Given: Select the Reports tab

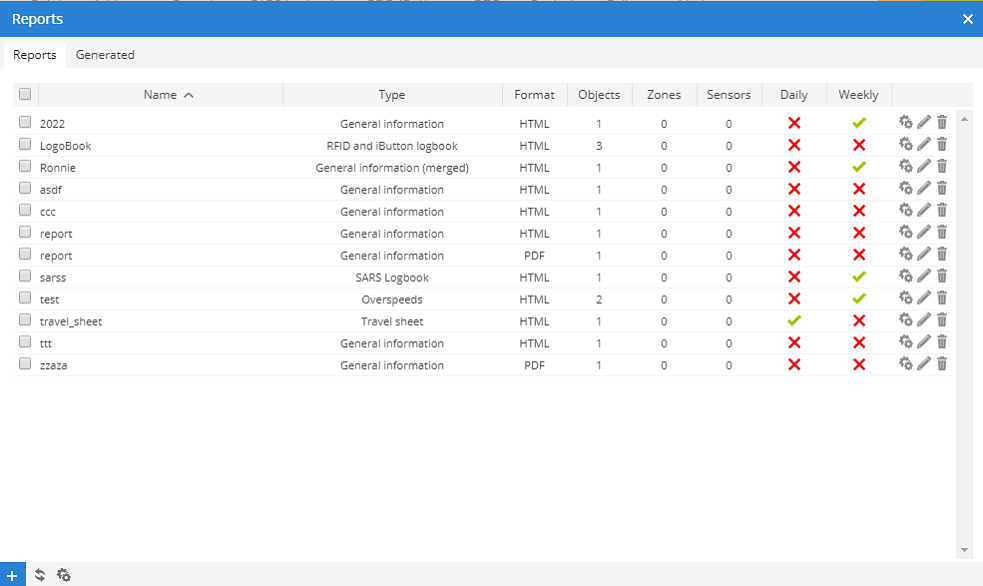Looking at the screenshot, I should [34, 55].
